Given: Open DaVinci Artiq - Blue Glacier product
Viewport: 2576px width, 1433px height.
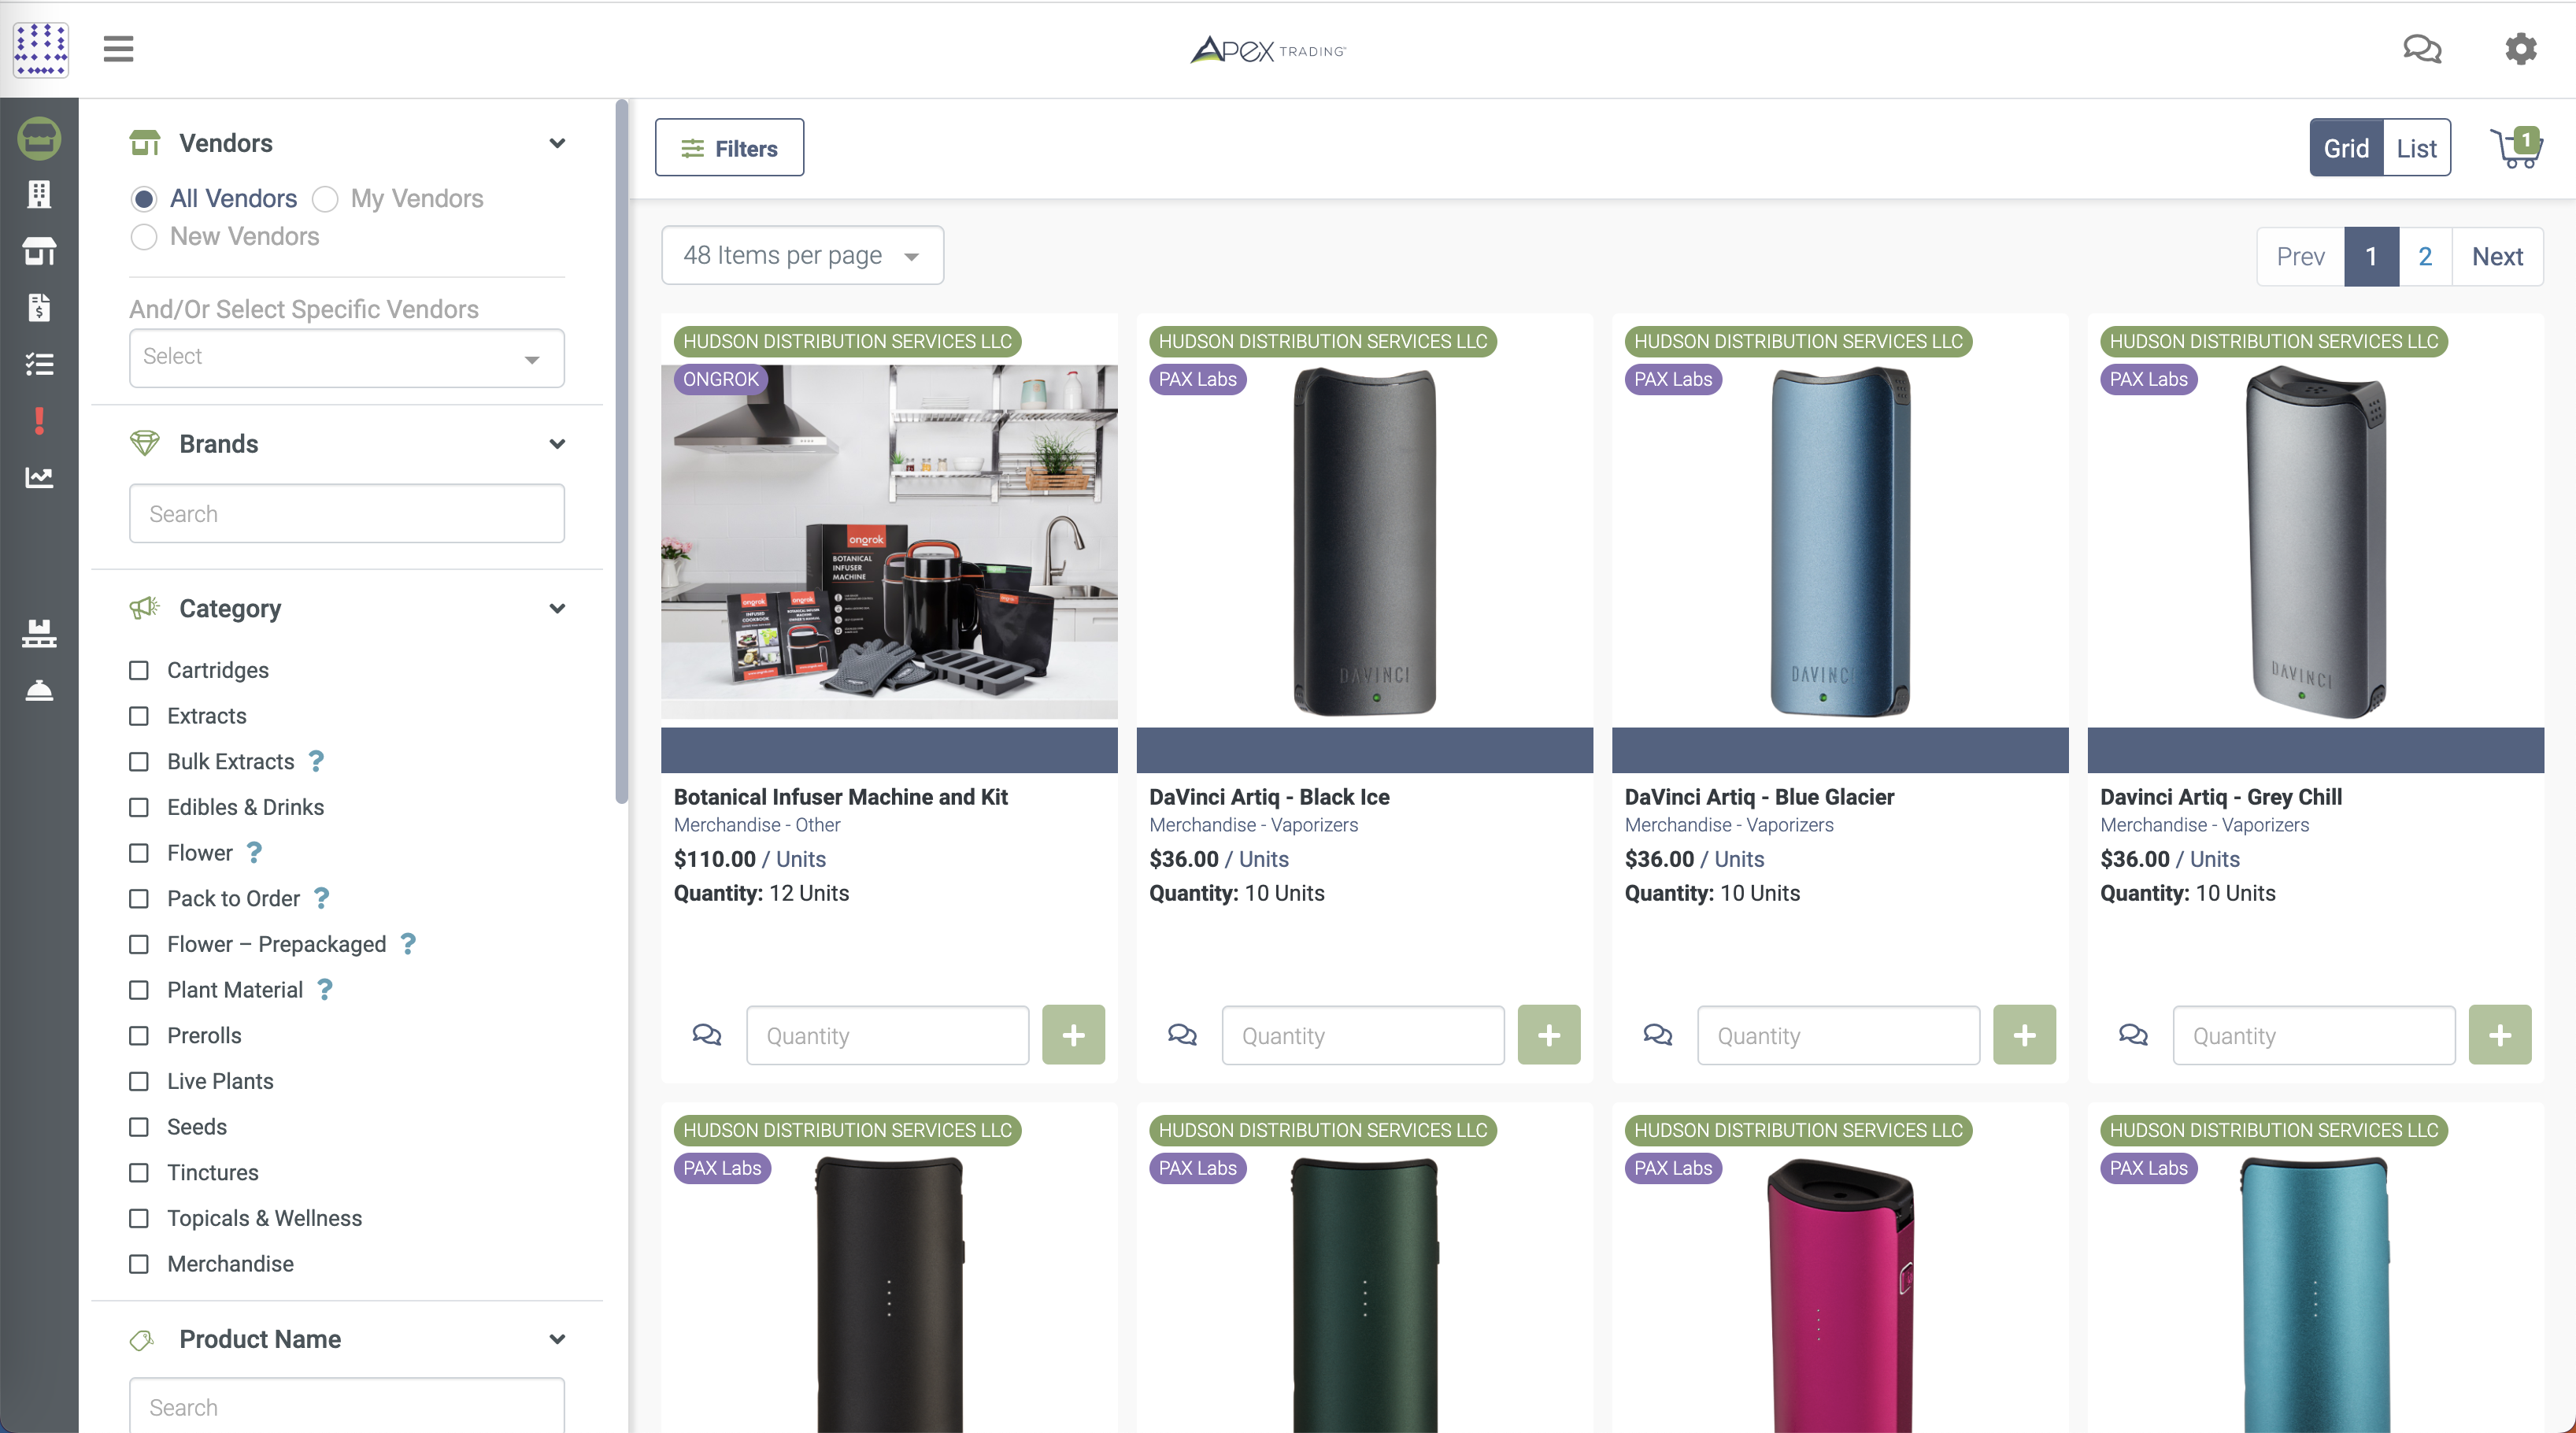Looking at the screenshot, I should point(1759,797).
